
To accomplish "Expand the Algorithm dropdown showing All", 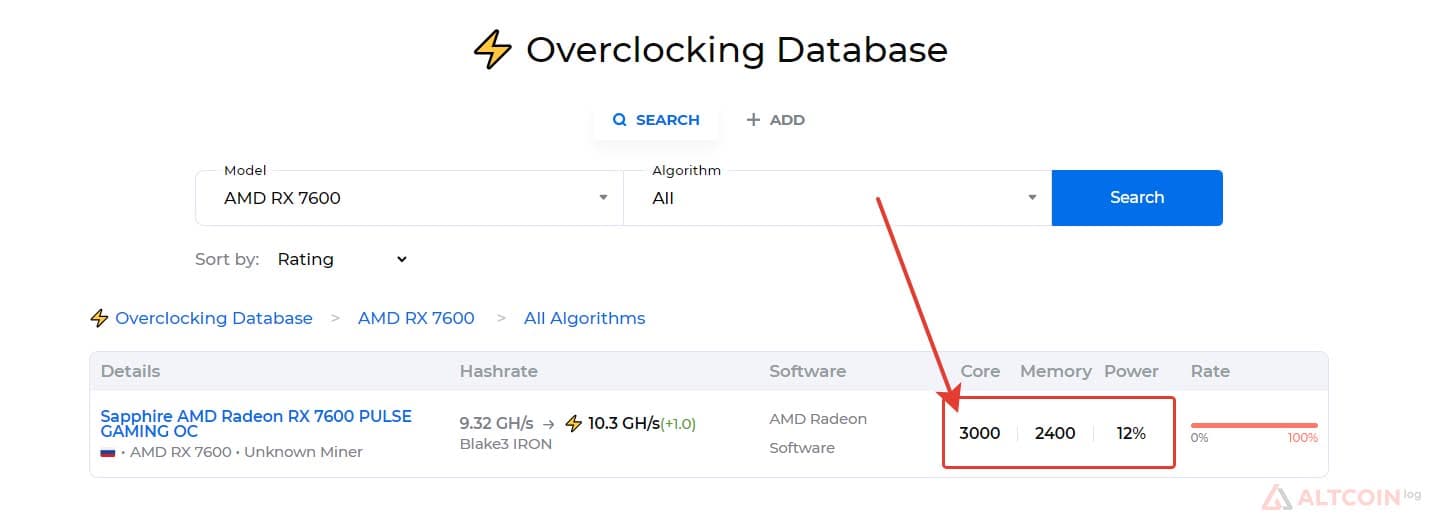I will click(x=837, y=198).
